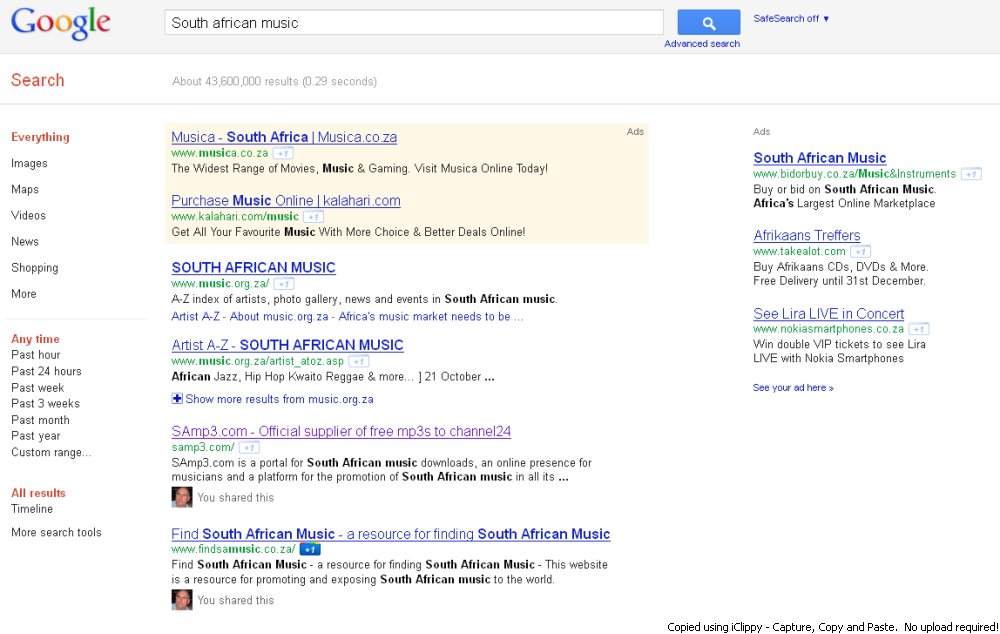The image size is (1000, 634).
Task: Open Advanced search link
Action: pyautogui.click(x=702, y=43)
